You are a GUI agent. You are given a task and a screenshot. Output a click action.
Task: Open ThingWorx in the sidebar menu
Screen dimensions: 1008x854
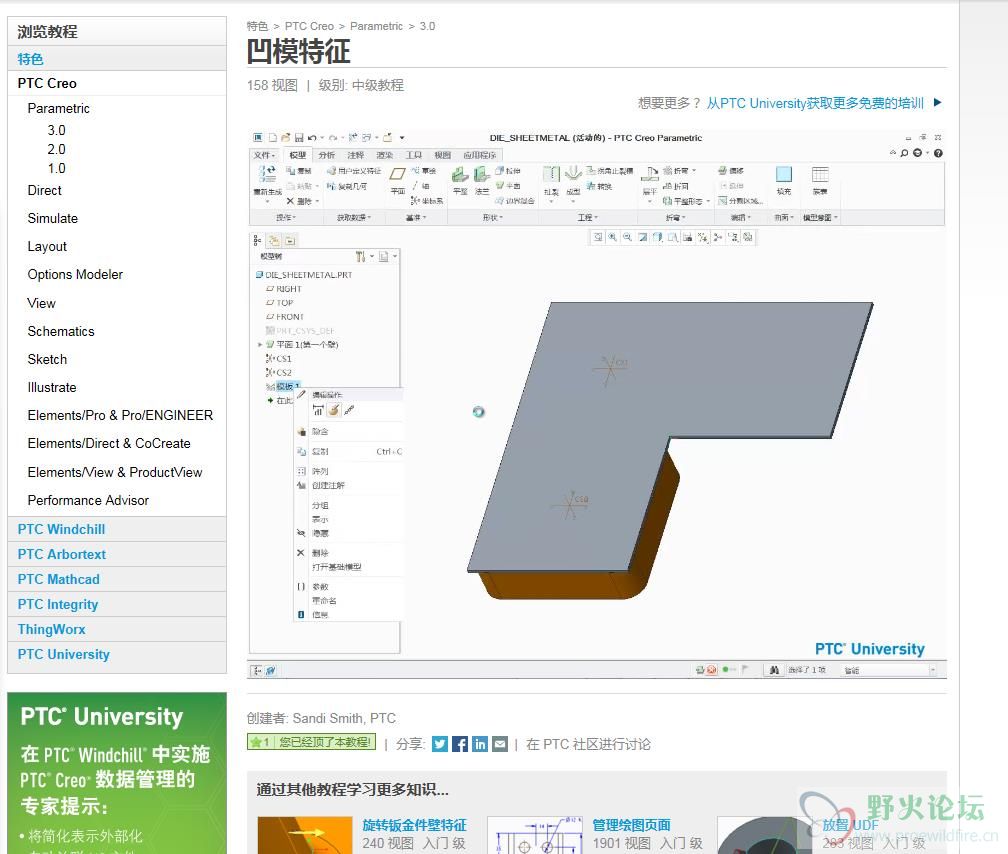pos(51,629)
